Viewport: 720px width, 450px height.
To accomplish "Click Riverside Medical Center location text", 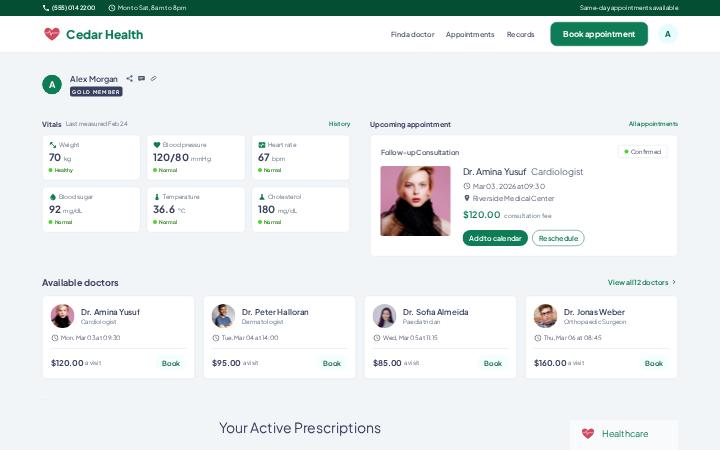I will 513,198.
